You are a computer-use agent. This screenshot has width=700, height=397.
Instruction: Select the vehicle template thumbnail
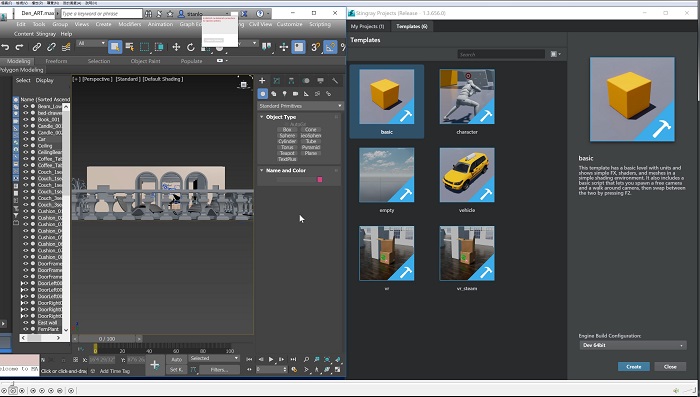(x=467, y=175)
